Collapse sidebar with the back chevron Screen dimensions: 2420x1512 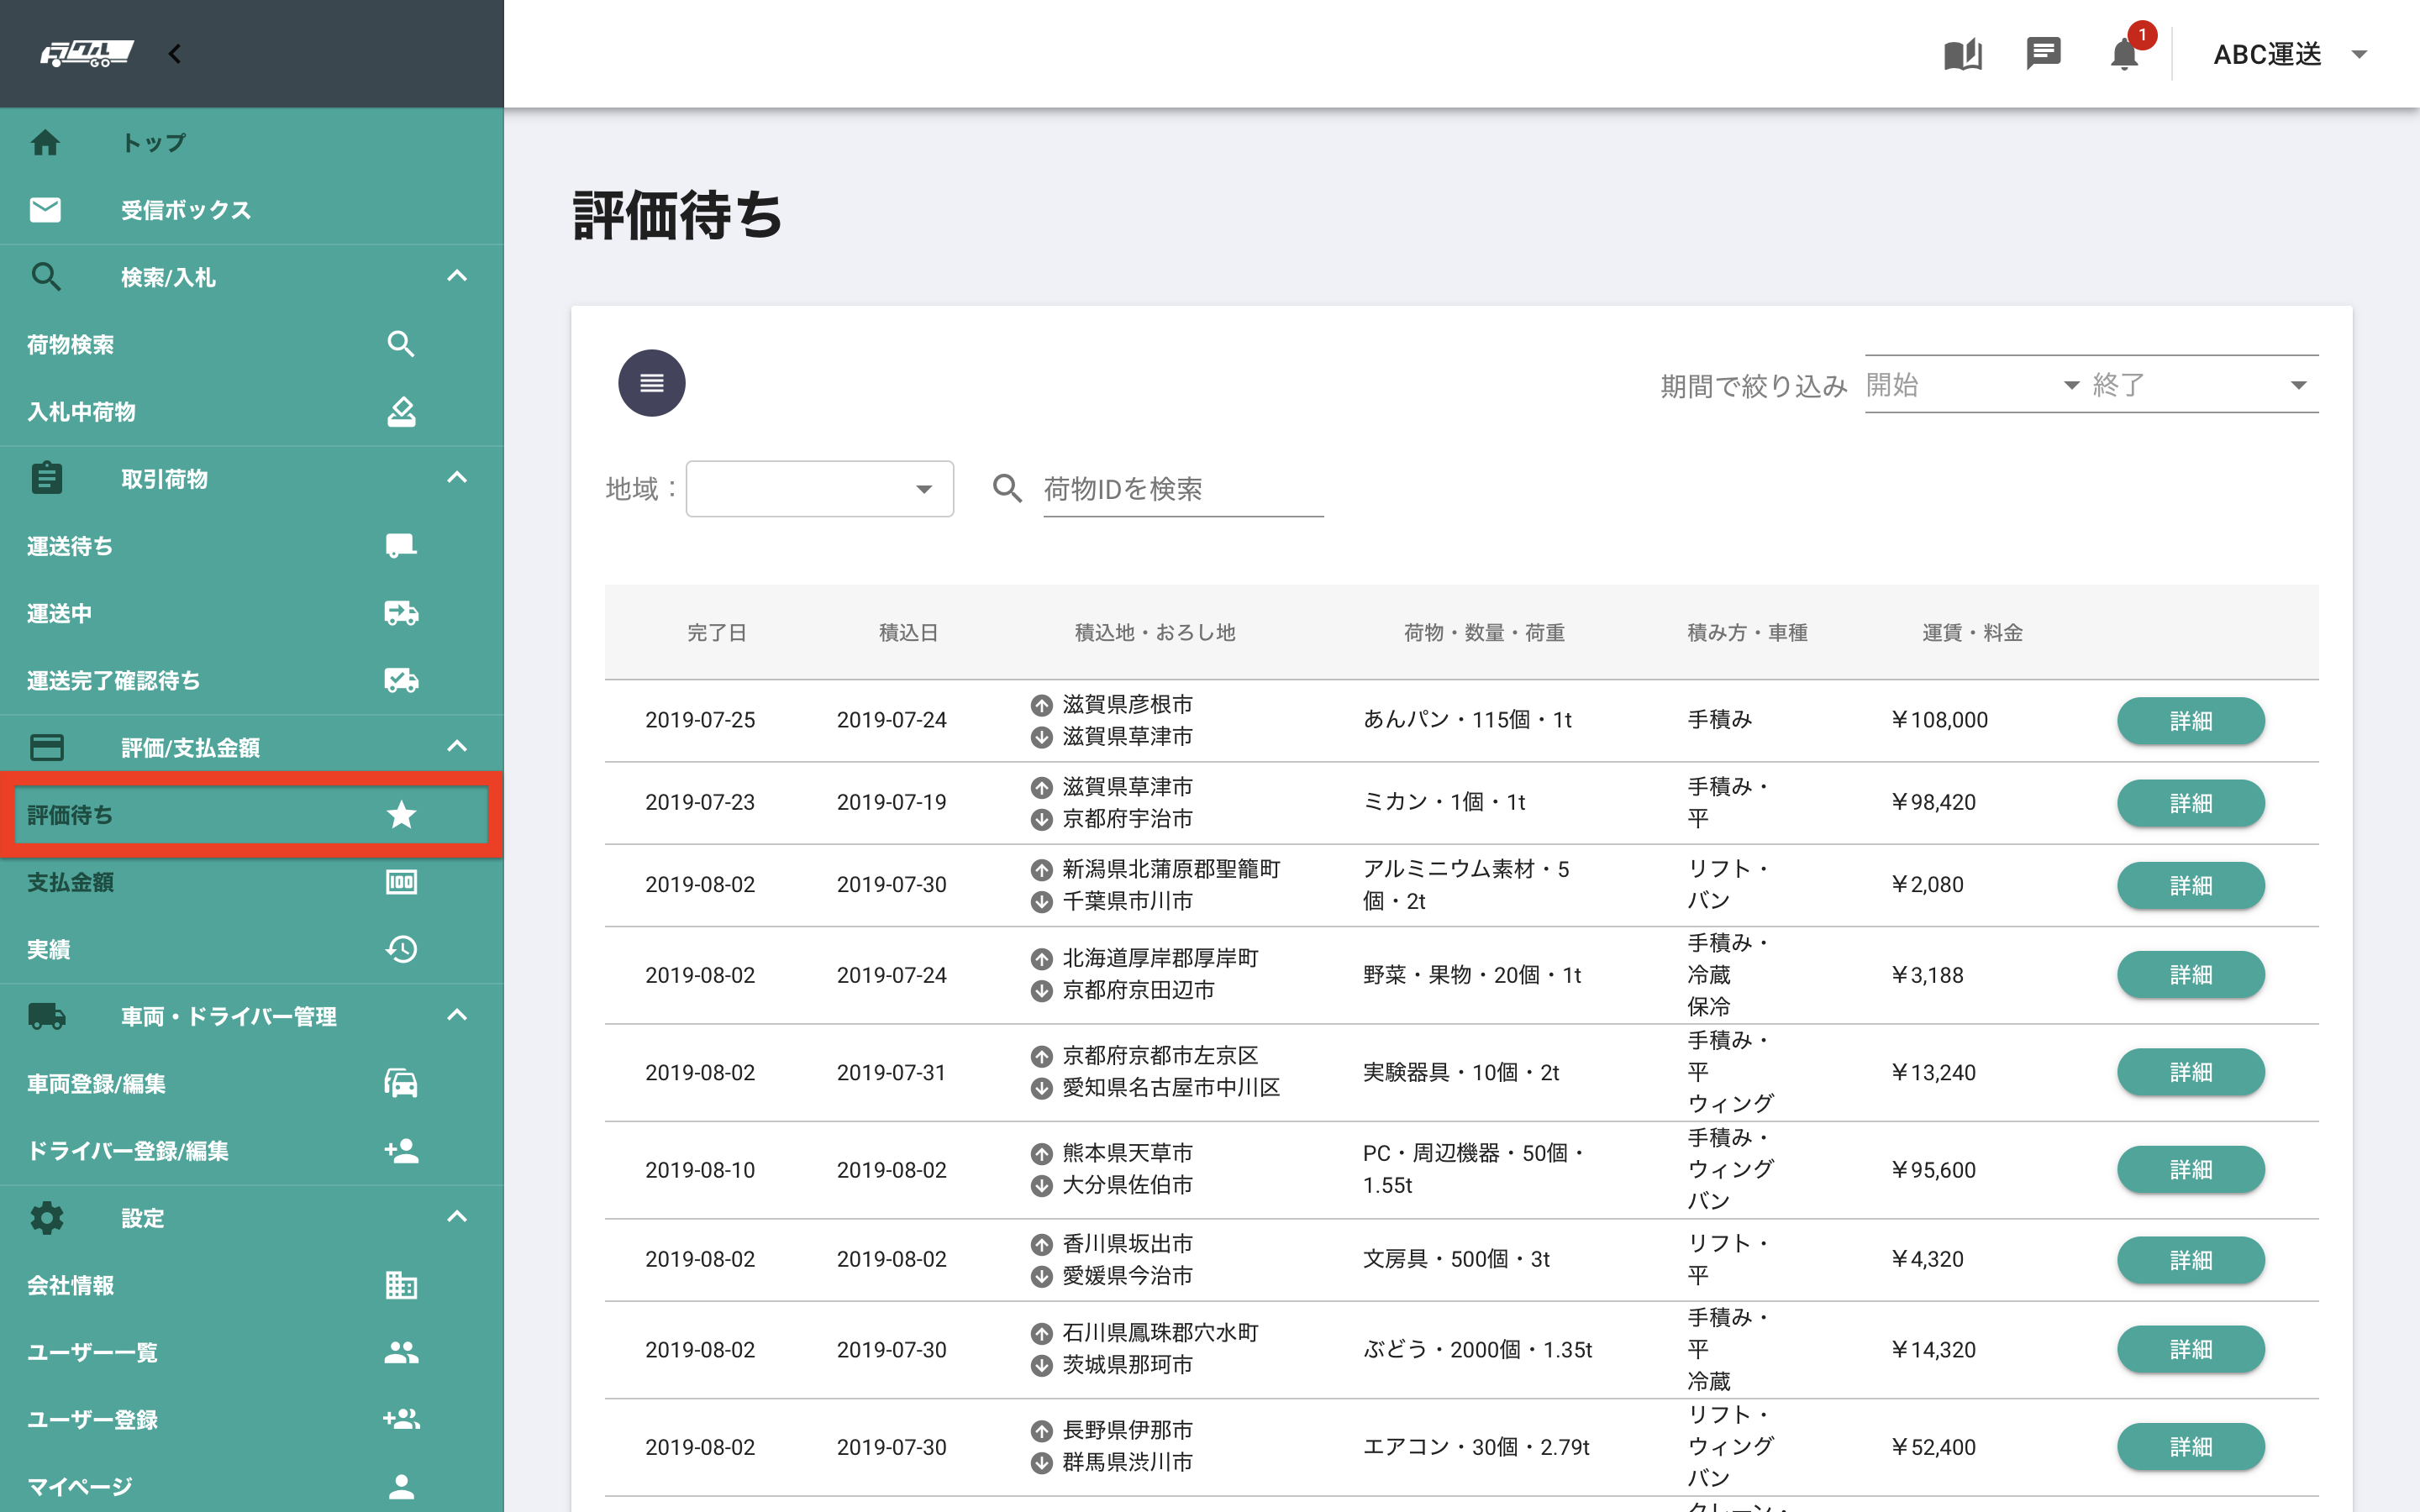click(175, 54)
